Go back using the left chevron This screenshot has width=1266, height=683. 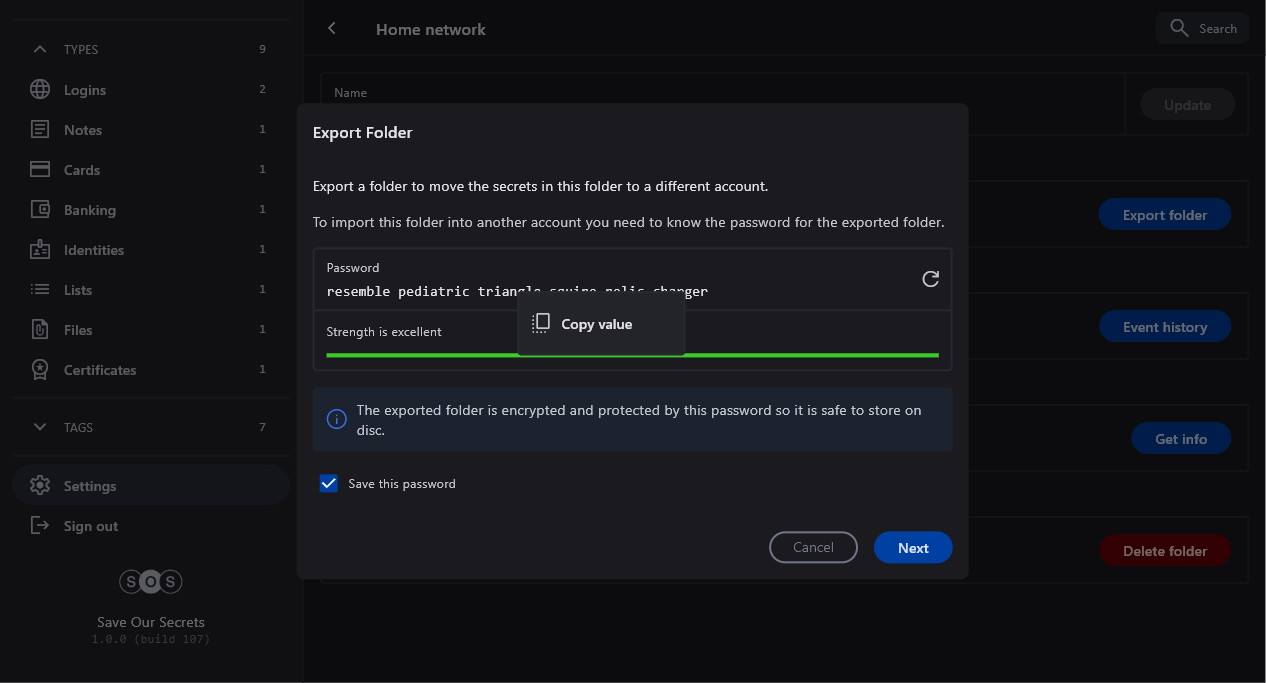[x=332, y=29]
